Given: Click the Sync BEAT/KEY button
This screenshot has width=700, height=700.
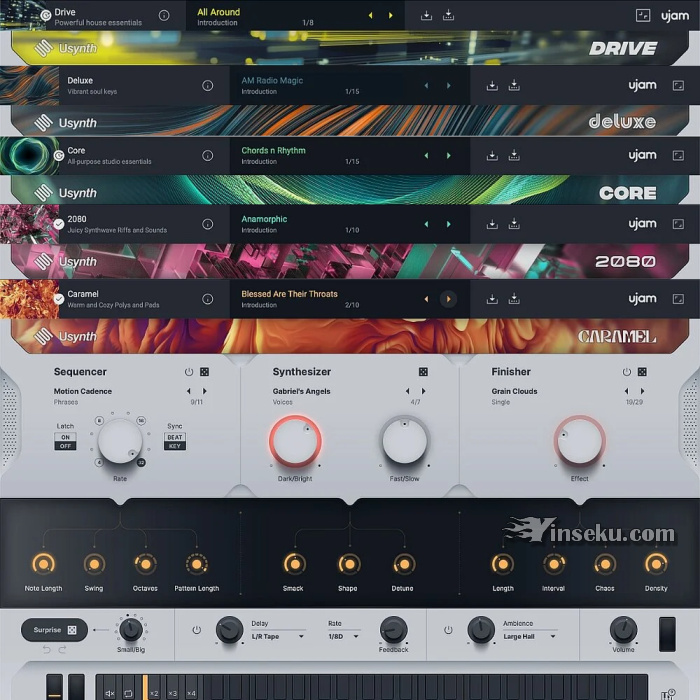Looking at the screenshot, I should [x=174, y=441].
